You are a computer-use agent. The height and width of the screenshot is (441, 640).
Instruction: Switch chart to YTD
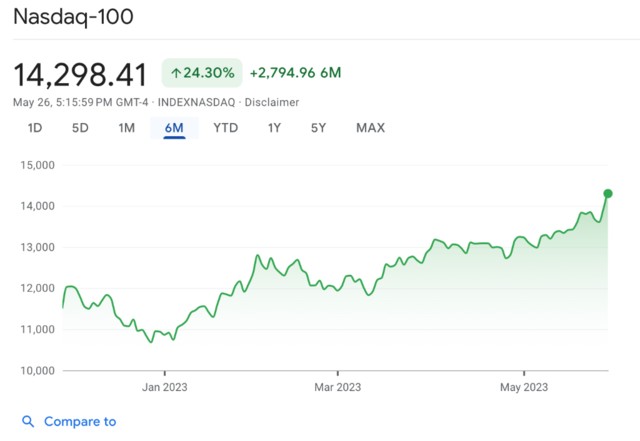coord(225,128)
